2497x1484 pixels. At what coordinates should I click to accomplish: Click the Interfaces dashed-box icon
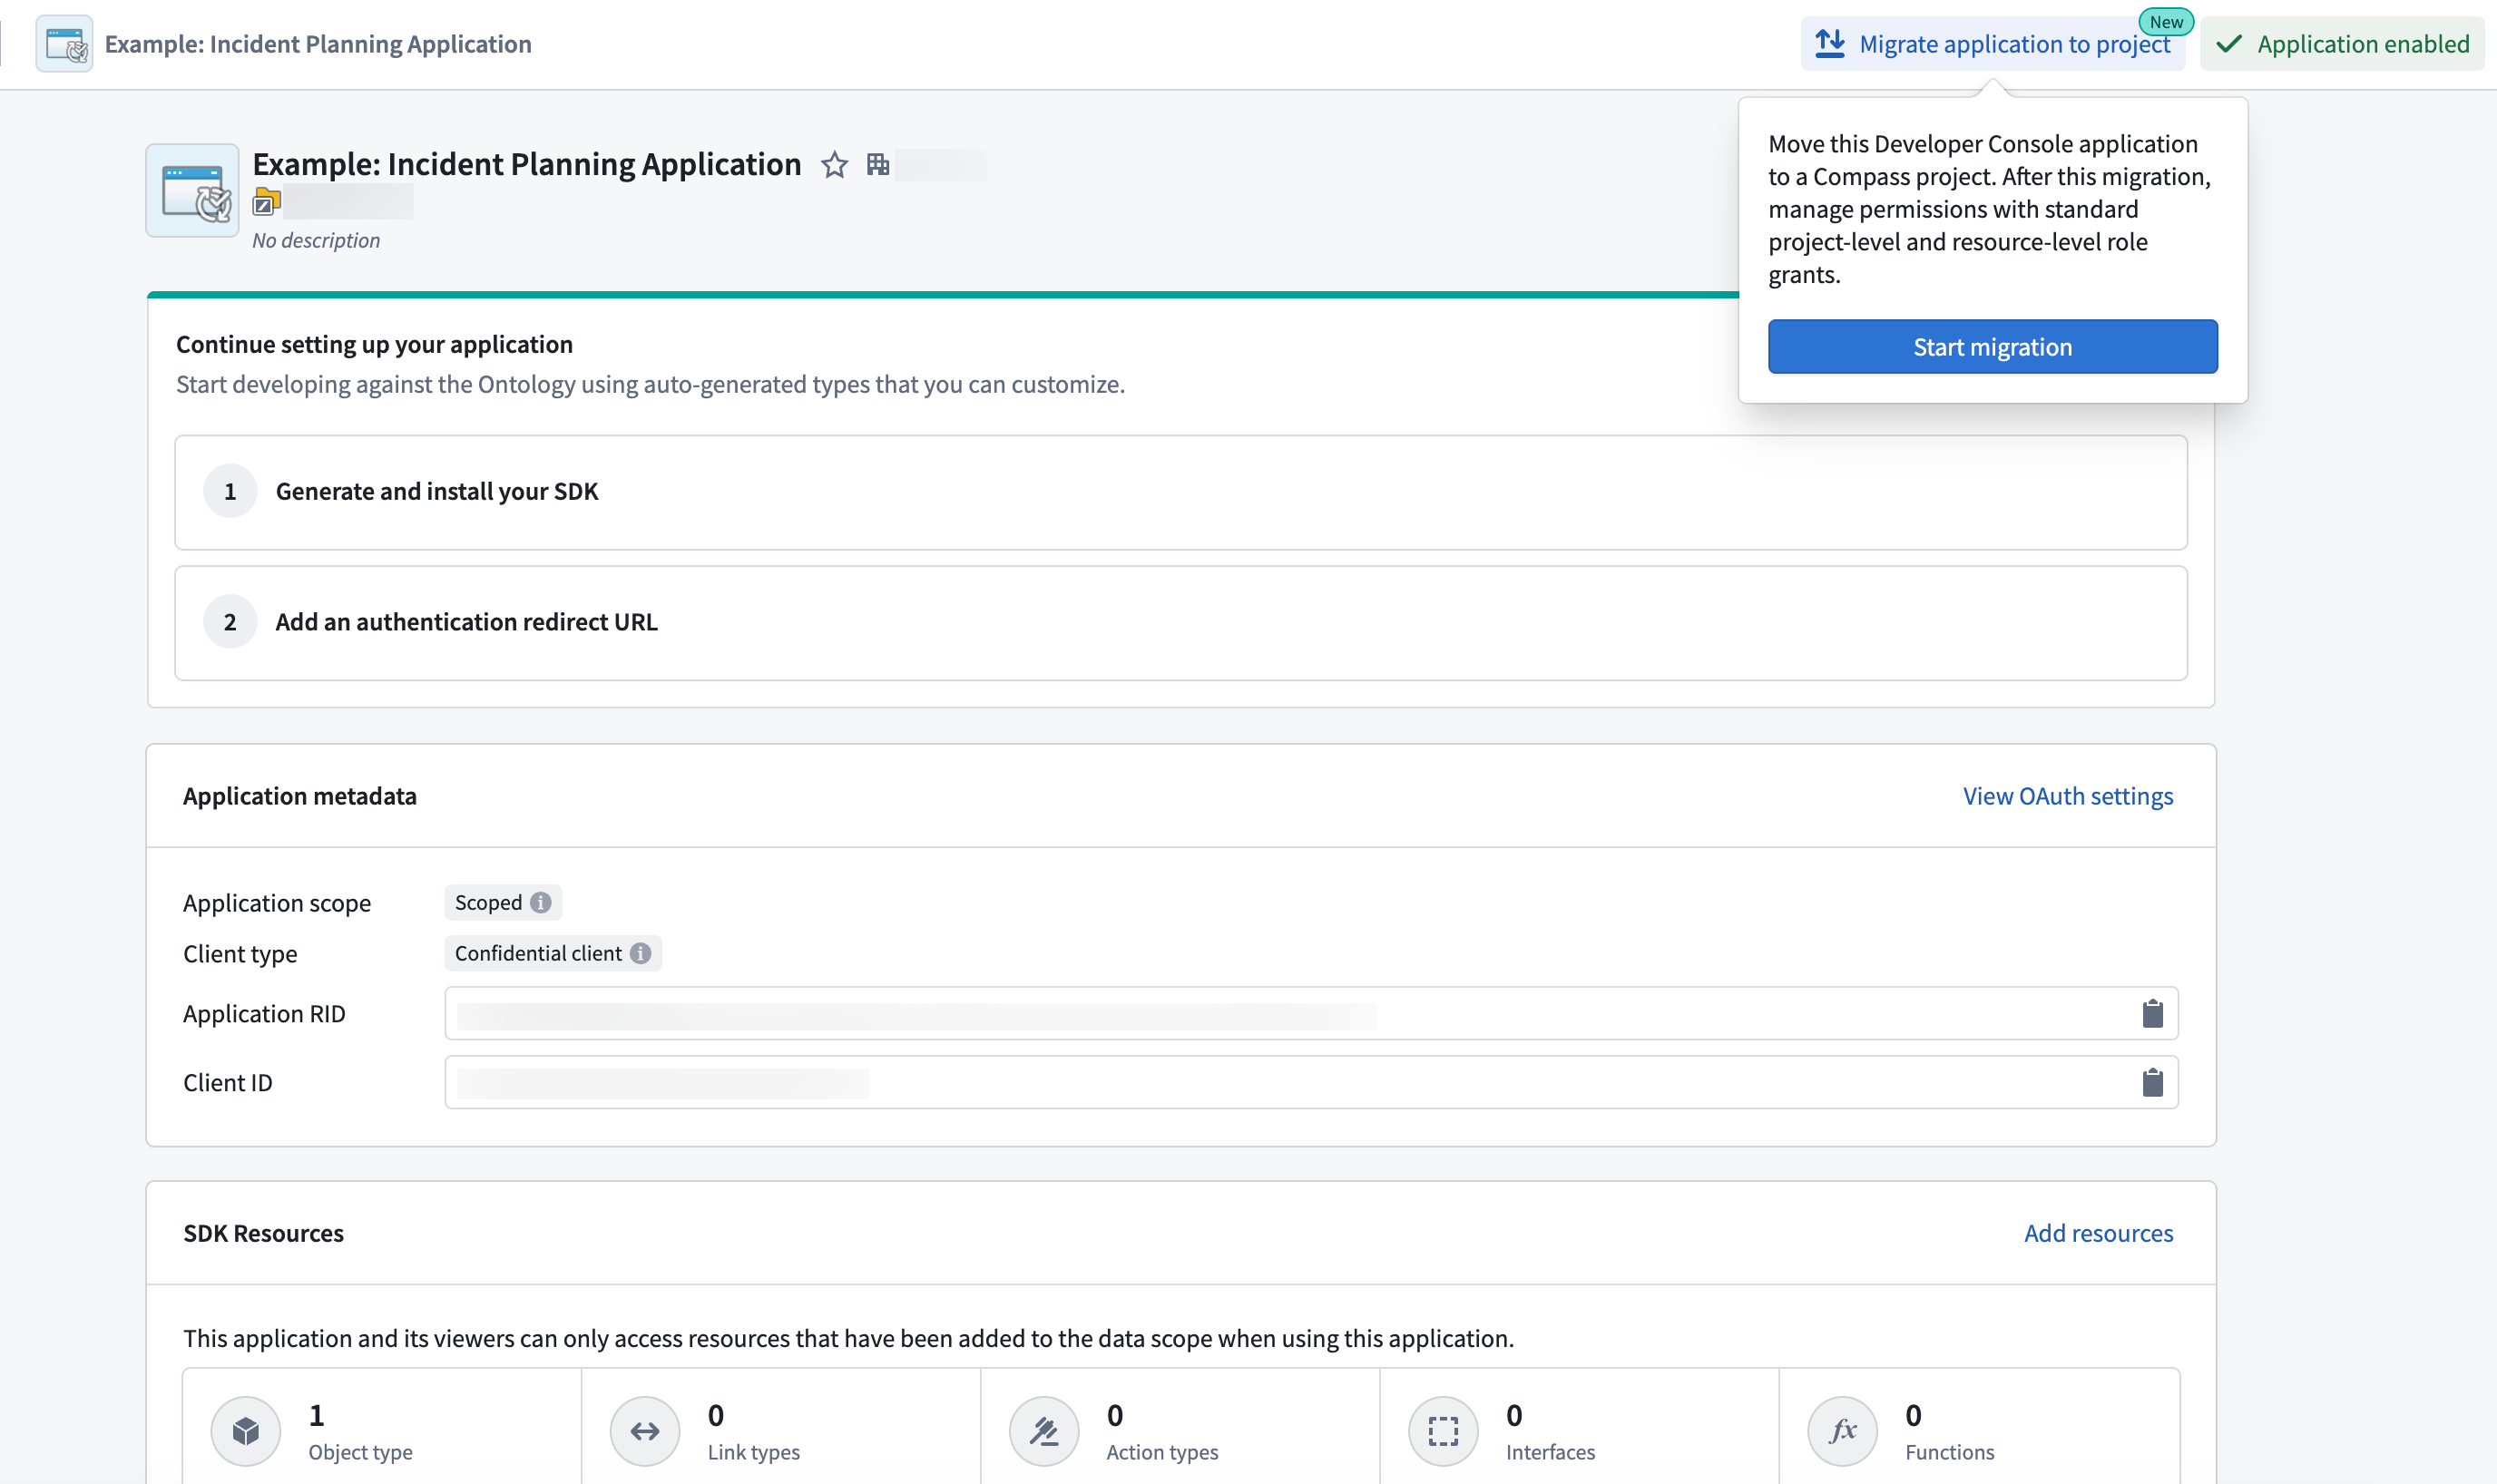click(1443, 1430)
